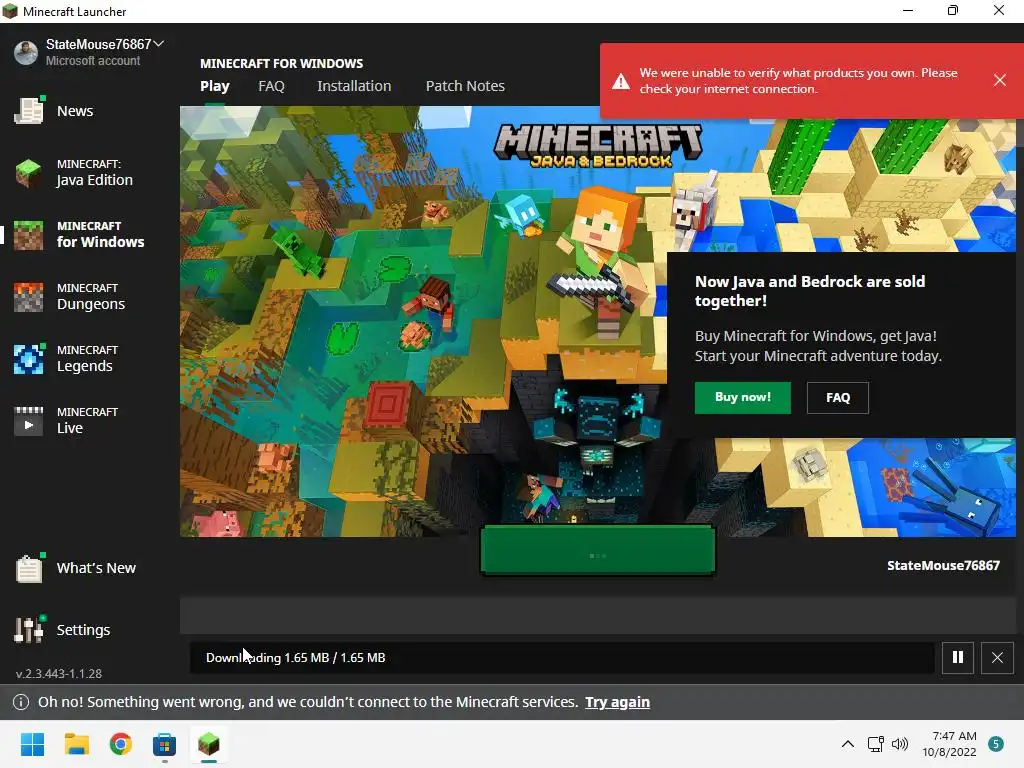1024x768 pixels.
Task: Click the user profile avatar
Action: [x=26, y=52]
